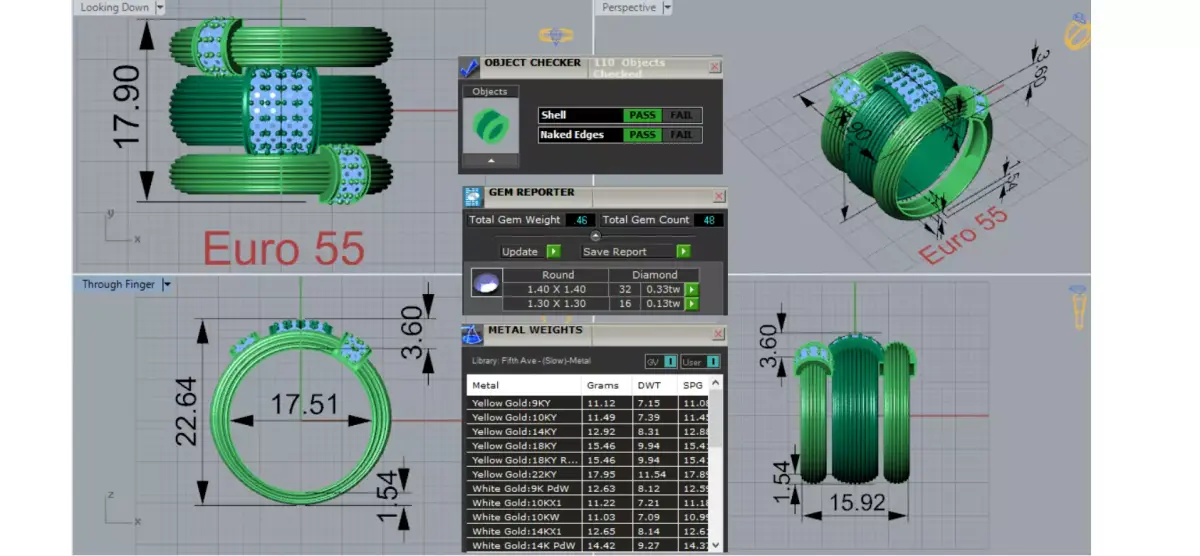Screen dimensions: 1200x556
Task: Expand the Objects list arrow below thumbnail
Action: click(x=490, y=160)
